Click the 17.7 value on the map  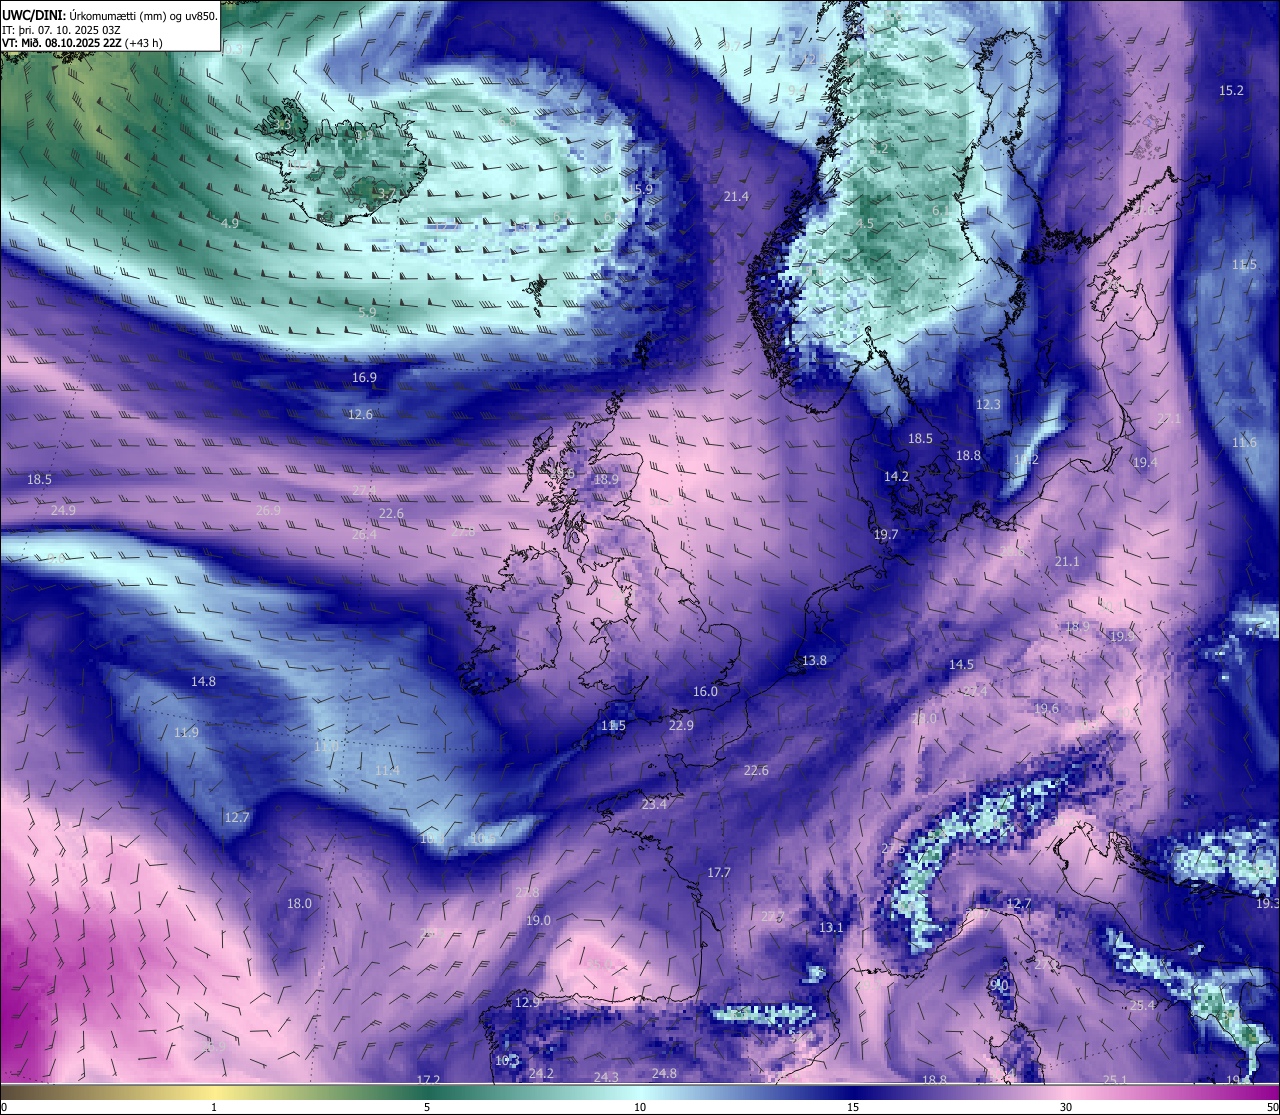click(719, 873)
